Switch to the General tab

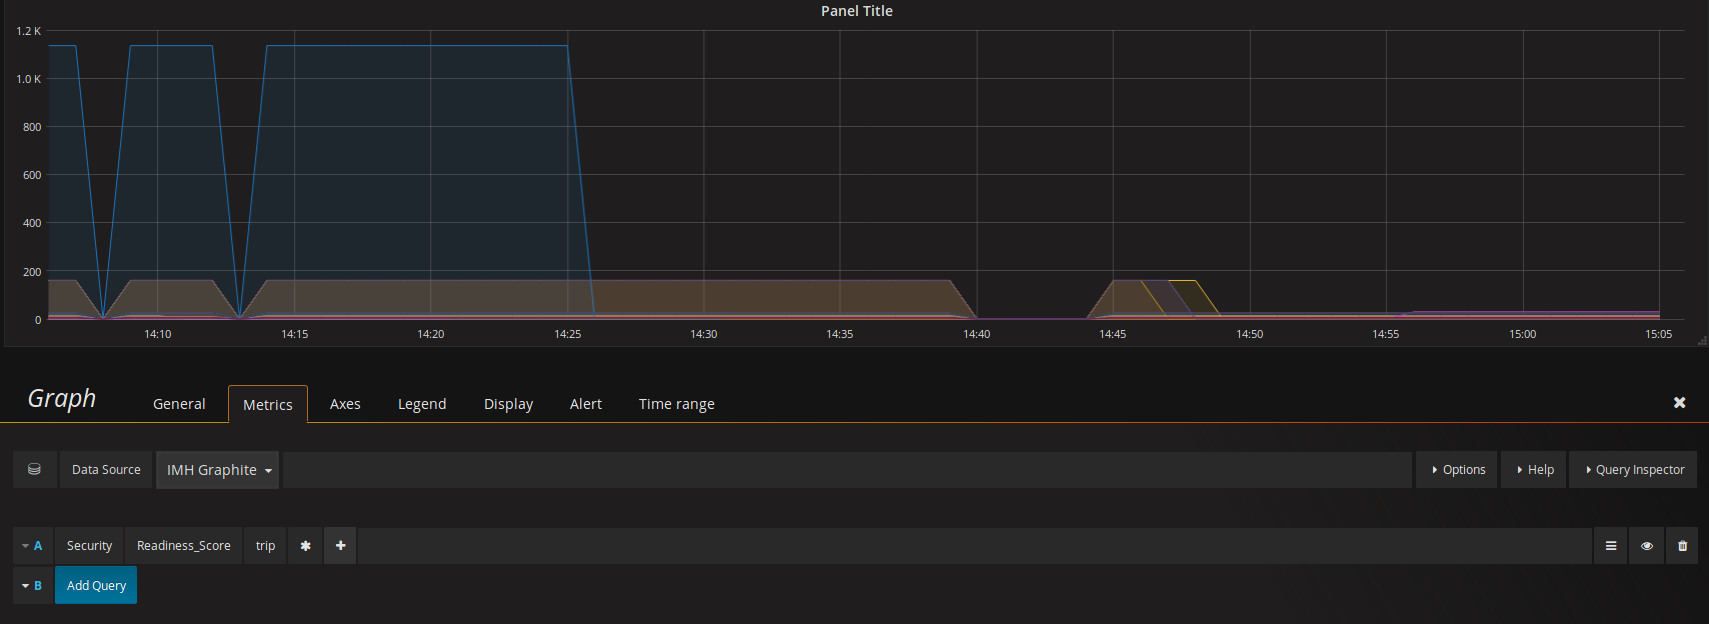pyautogui.click(x=179, y=404)
